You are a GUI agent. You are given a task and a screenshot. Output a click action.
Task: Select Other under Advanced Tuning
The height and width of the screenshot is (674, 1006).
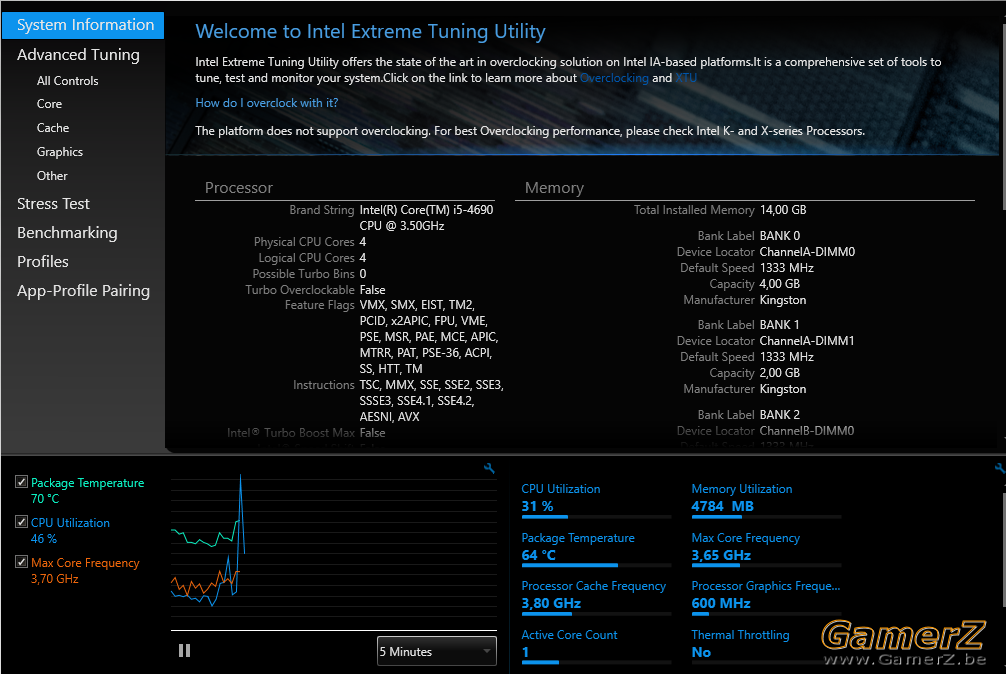(52, 176)
